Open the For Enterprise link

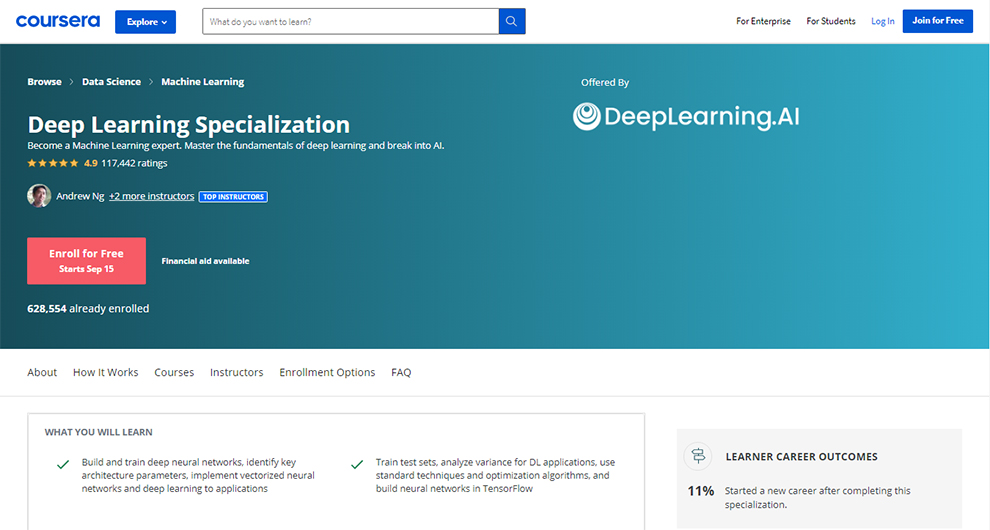click(x=763, y=21)
